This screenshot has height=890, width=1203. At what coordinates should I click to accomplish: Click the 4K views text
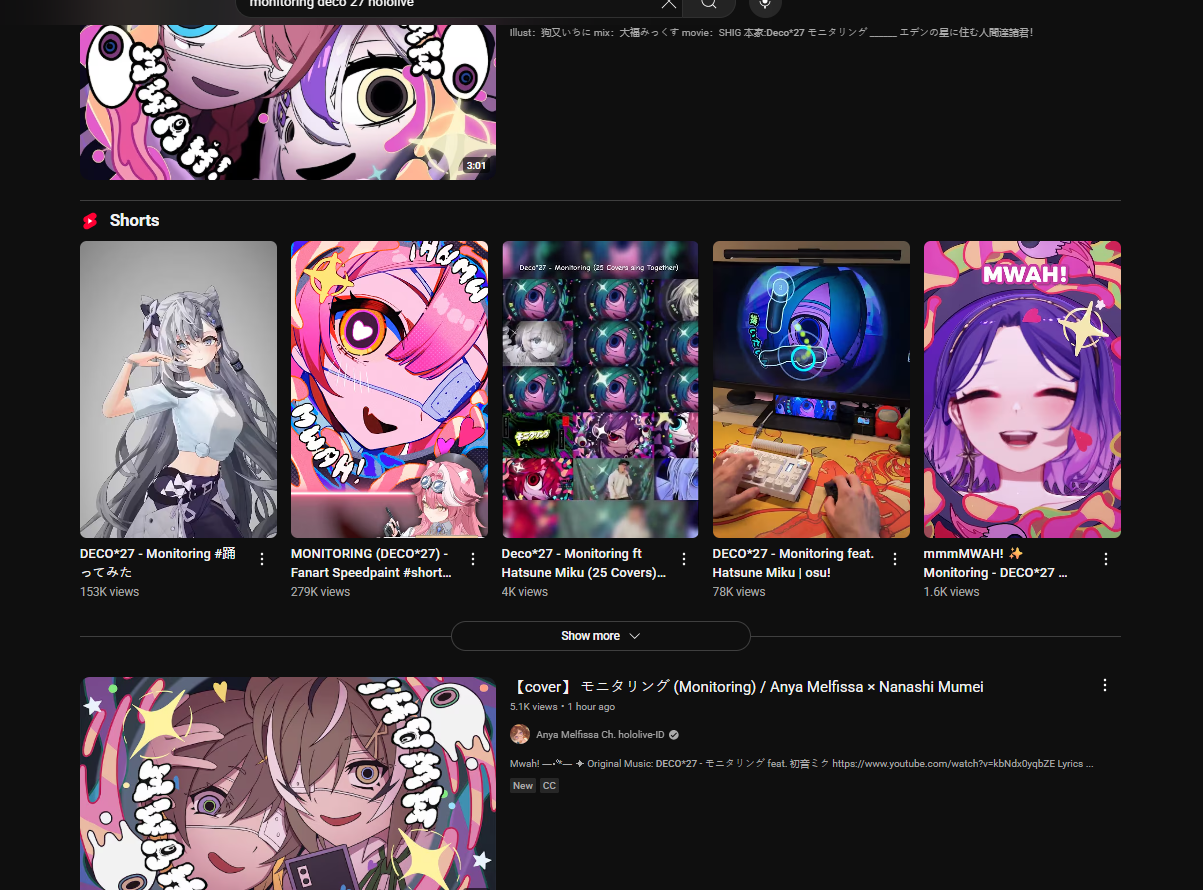[525, 592]
